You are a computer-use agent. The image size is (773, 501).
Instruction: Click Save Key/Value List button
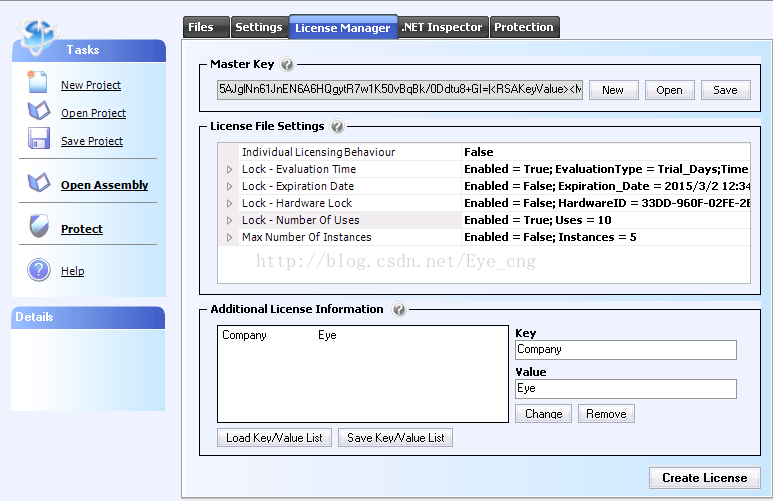(395, 438)
